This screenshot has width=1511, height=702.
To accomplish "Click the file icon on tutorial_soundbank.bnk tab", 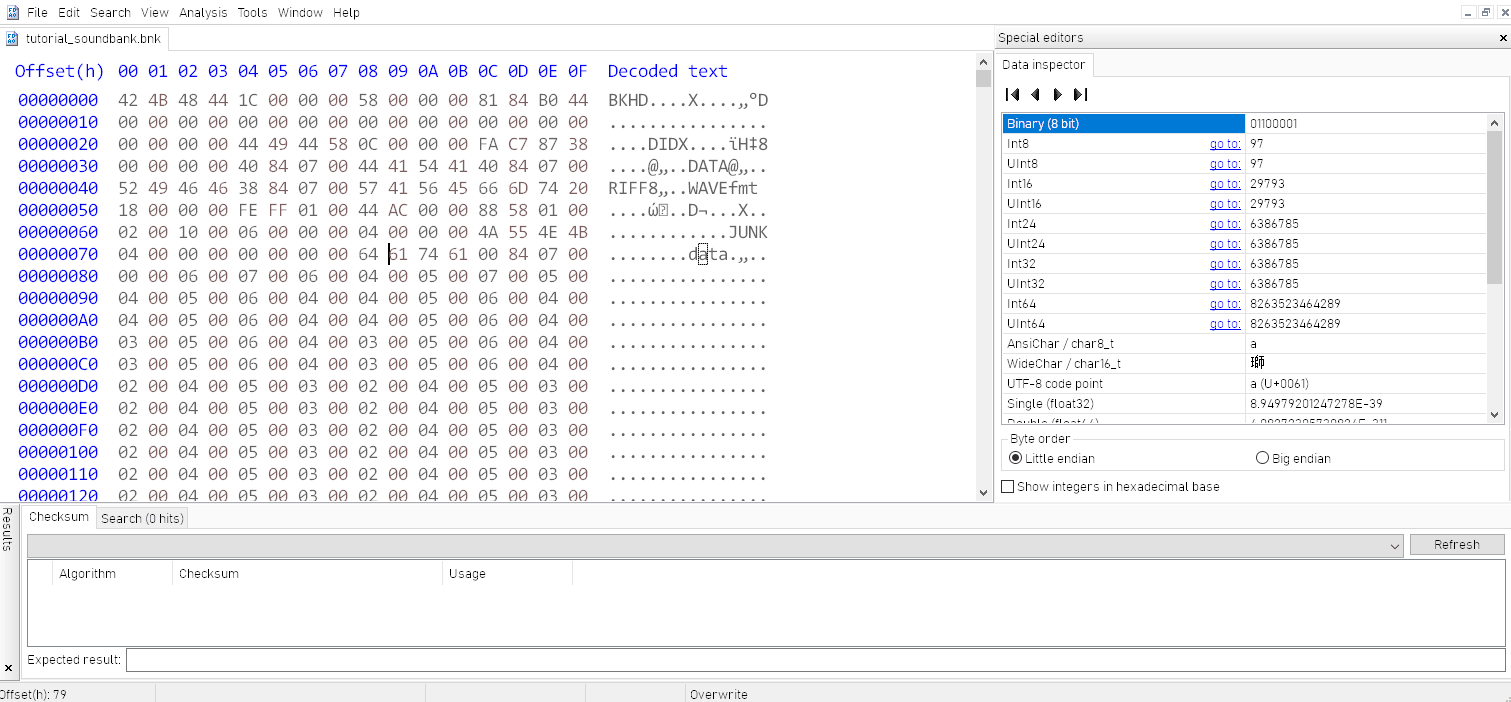I will pos(11,38).
